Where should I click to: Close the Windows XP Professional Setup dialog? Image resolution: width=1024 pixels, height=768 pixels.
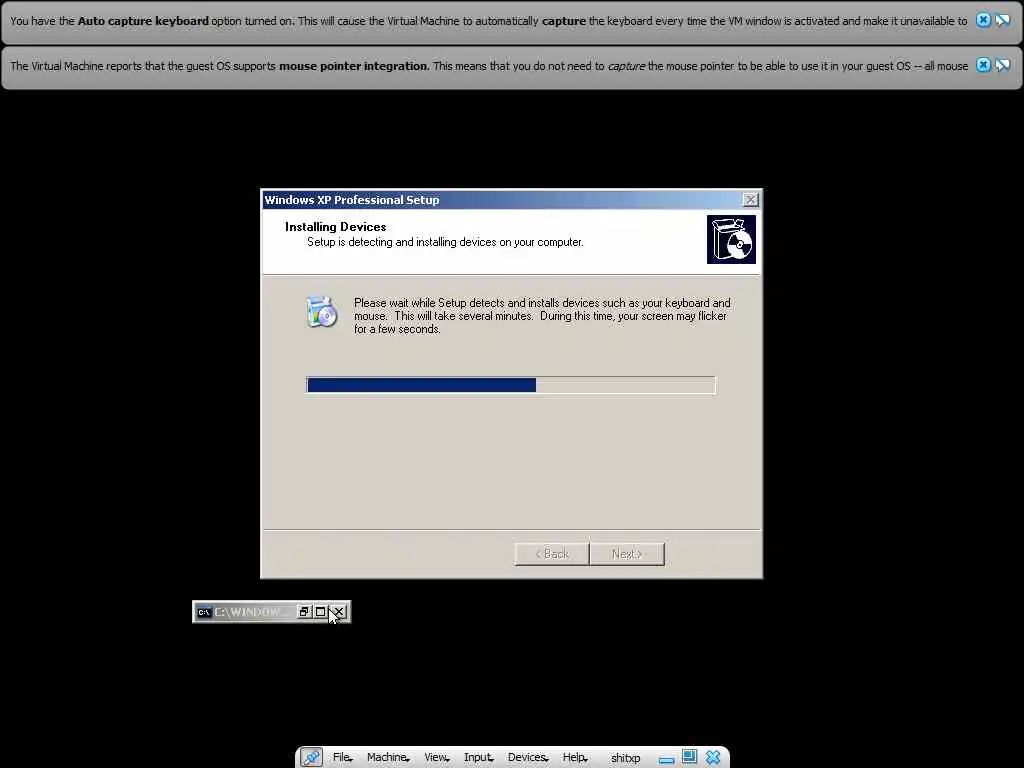tap(751, 200)
